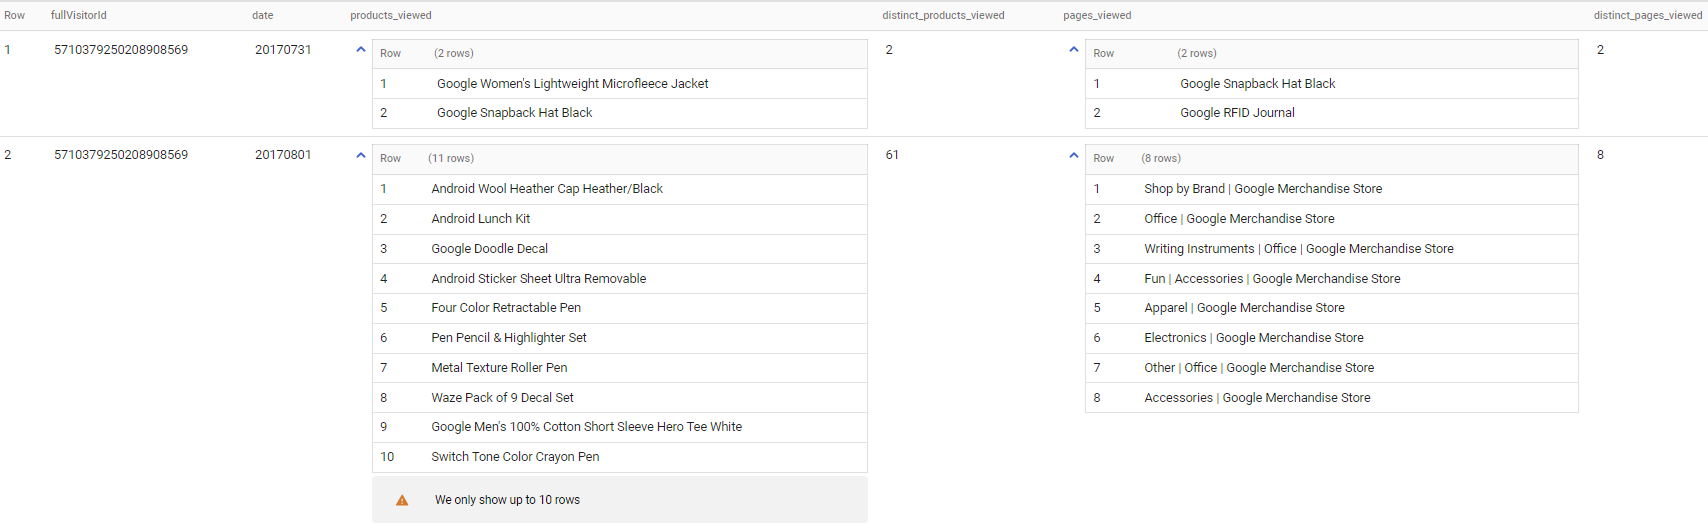Click the '(8 rows)' count label

point(1161,158)
